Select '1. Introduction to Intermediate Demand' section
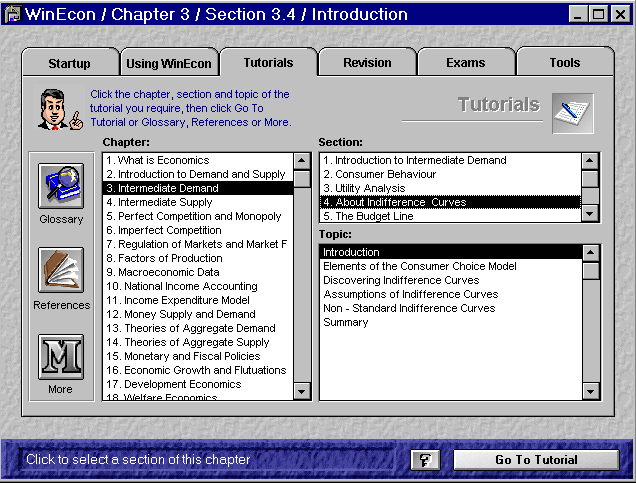The height and width of the screenshot is (483, 636). click(451, 160)
